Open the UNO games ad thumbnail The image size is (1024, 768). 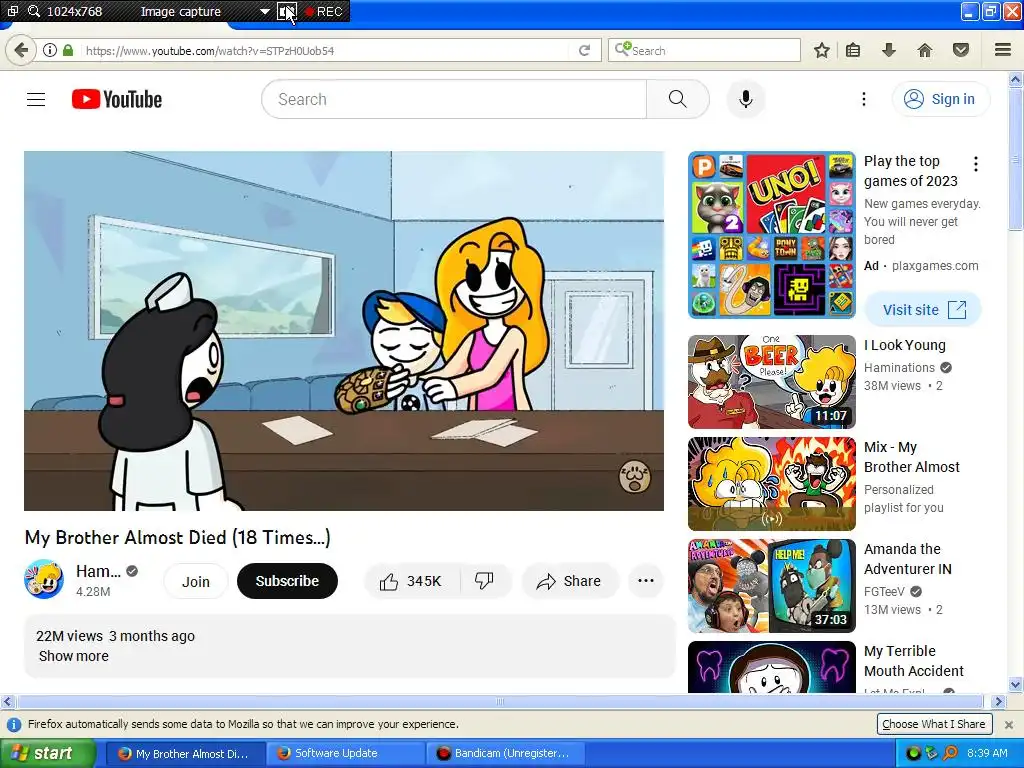point(772,235)
